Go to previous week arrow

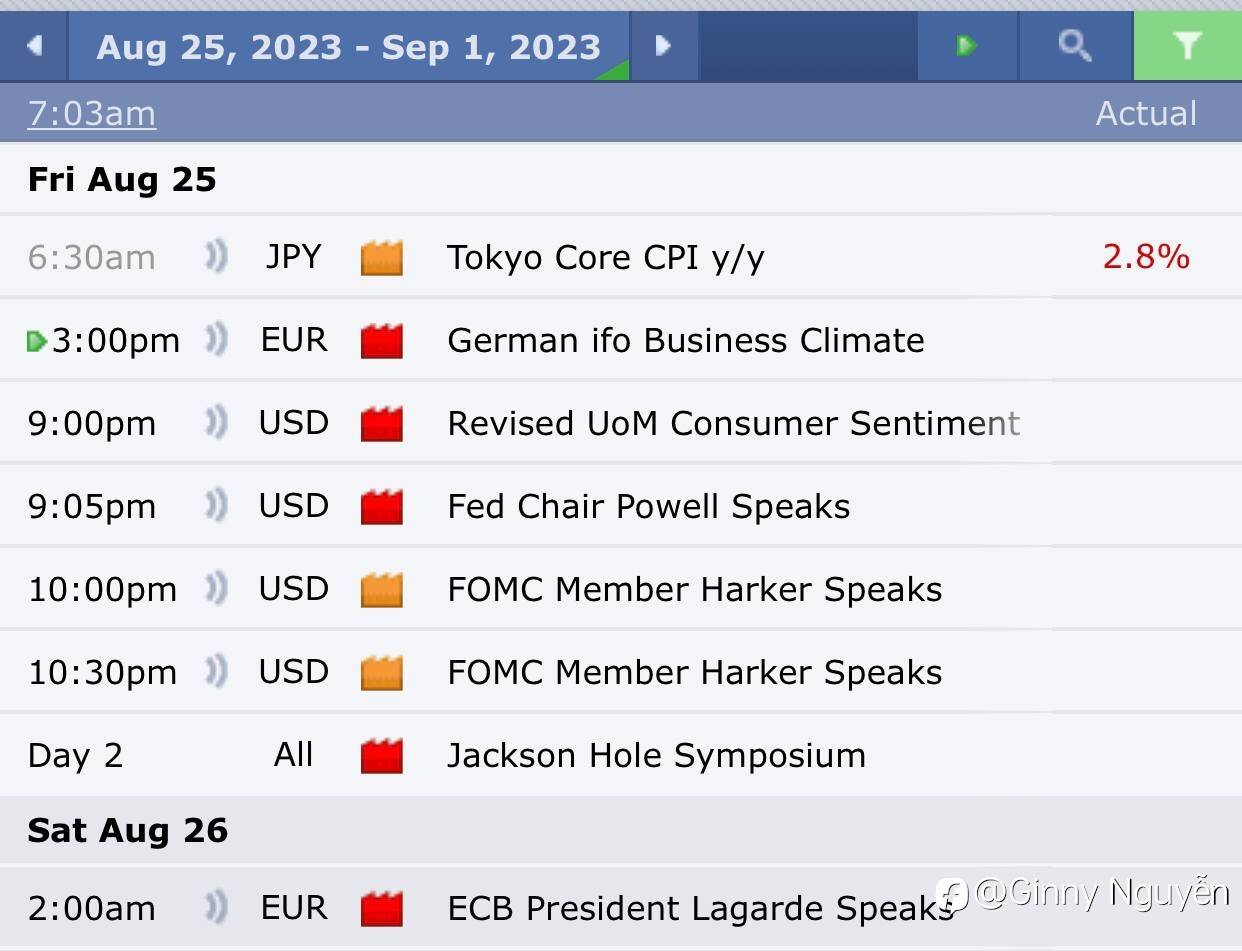click(x=35, y=46)
